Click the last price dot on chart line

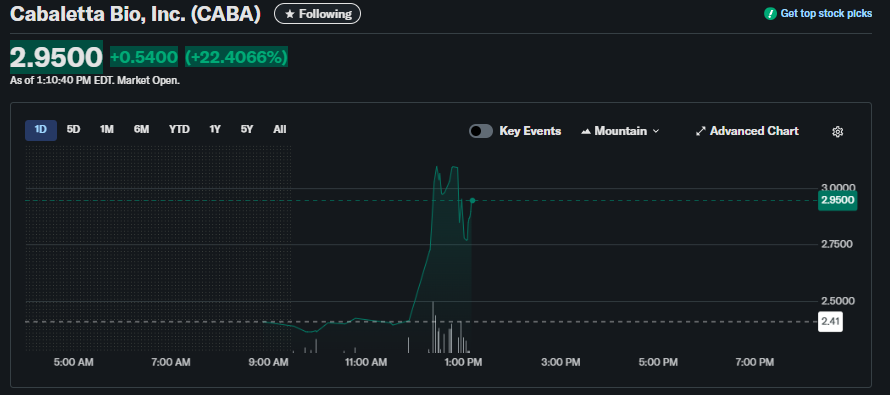472,200
